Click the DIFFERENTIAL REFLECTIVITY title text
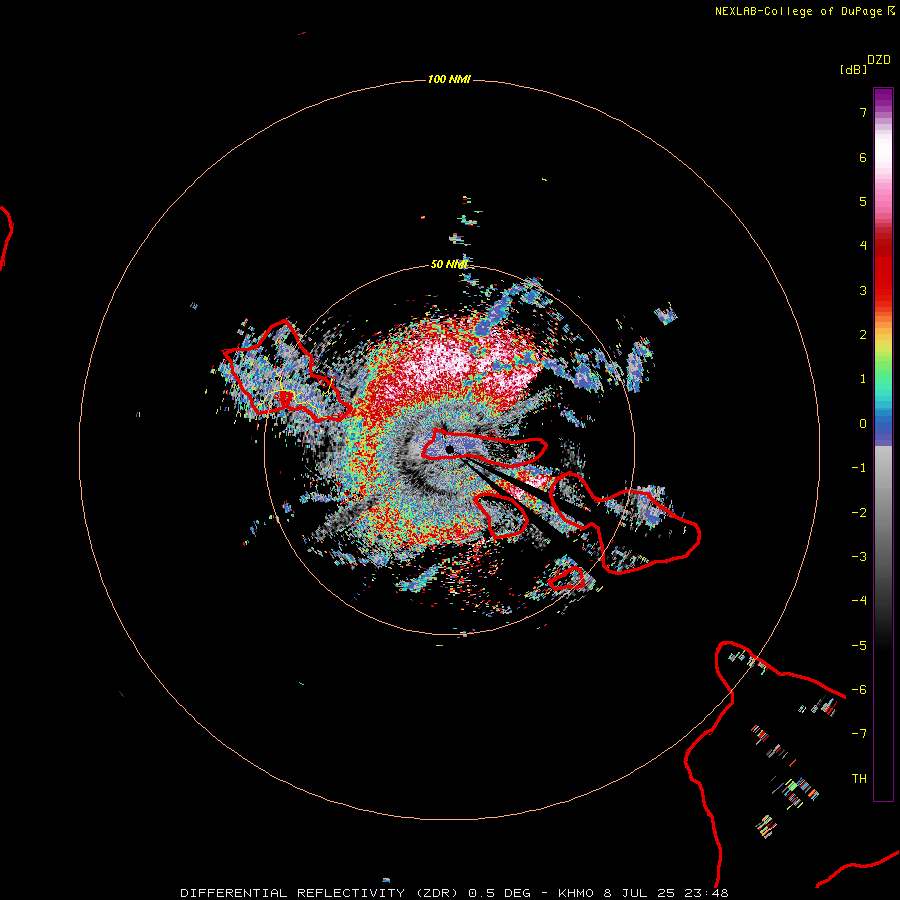 click(293, 893)
